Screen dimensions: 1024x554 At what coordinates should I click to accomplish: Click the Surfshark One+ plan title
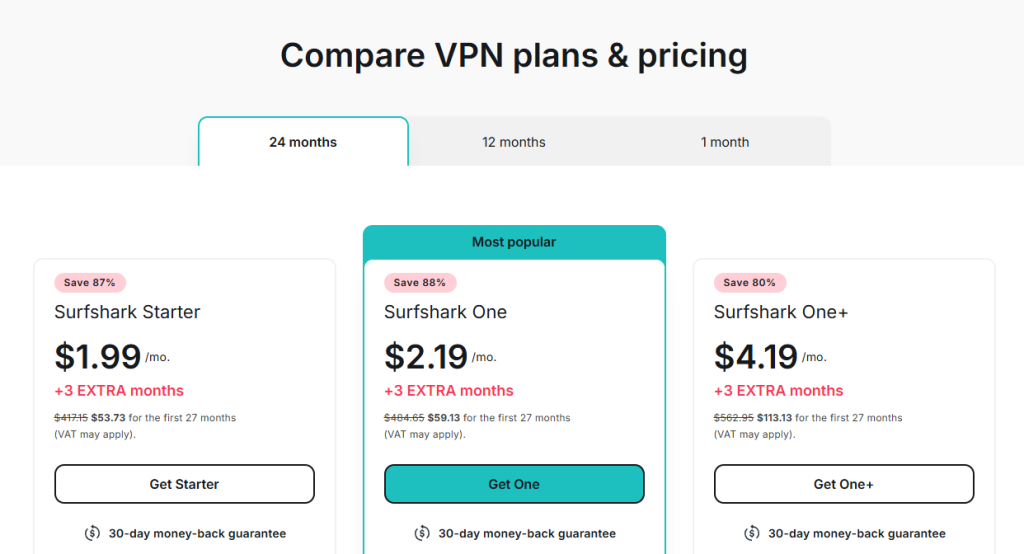click(781, 312)
